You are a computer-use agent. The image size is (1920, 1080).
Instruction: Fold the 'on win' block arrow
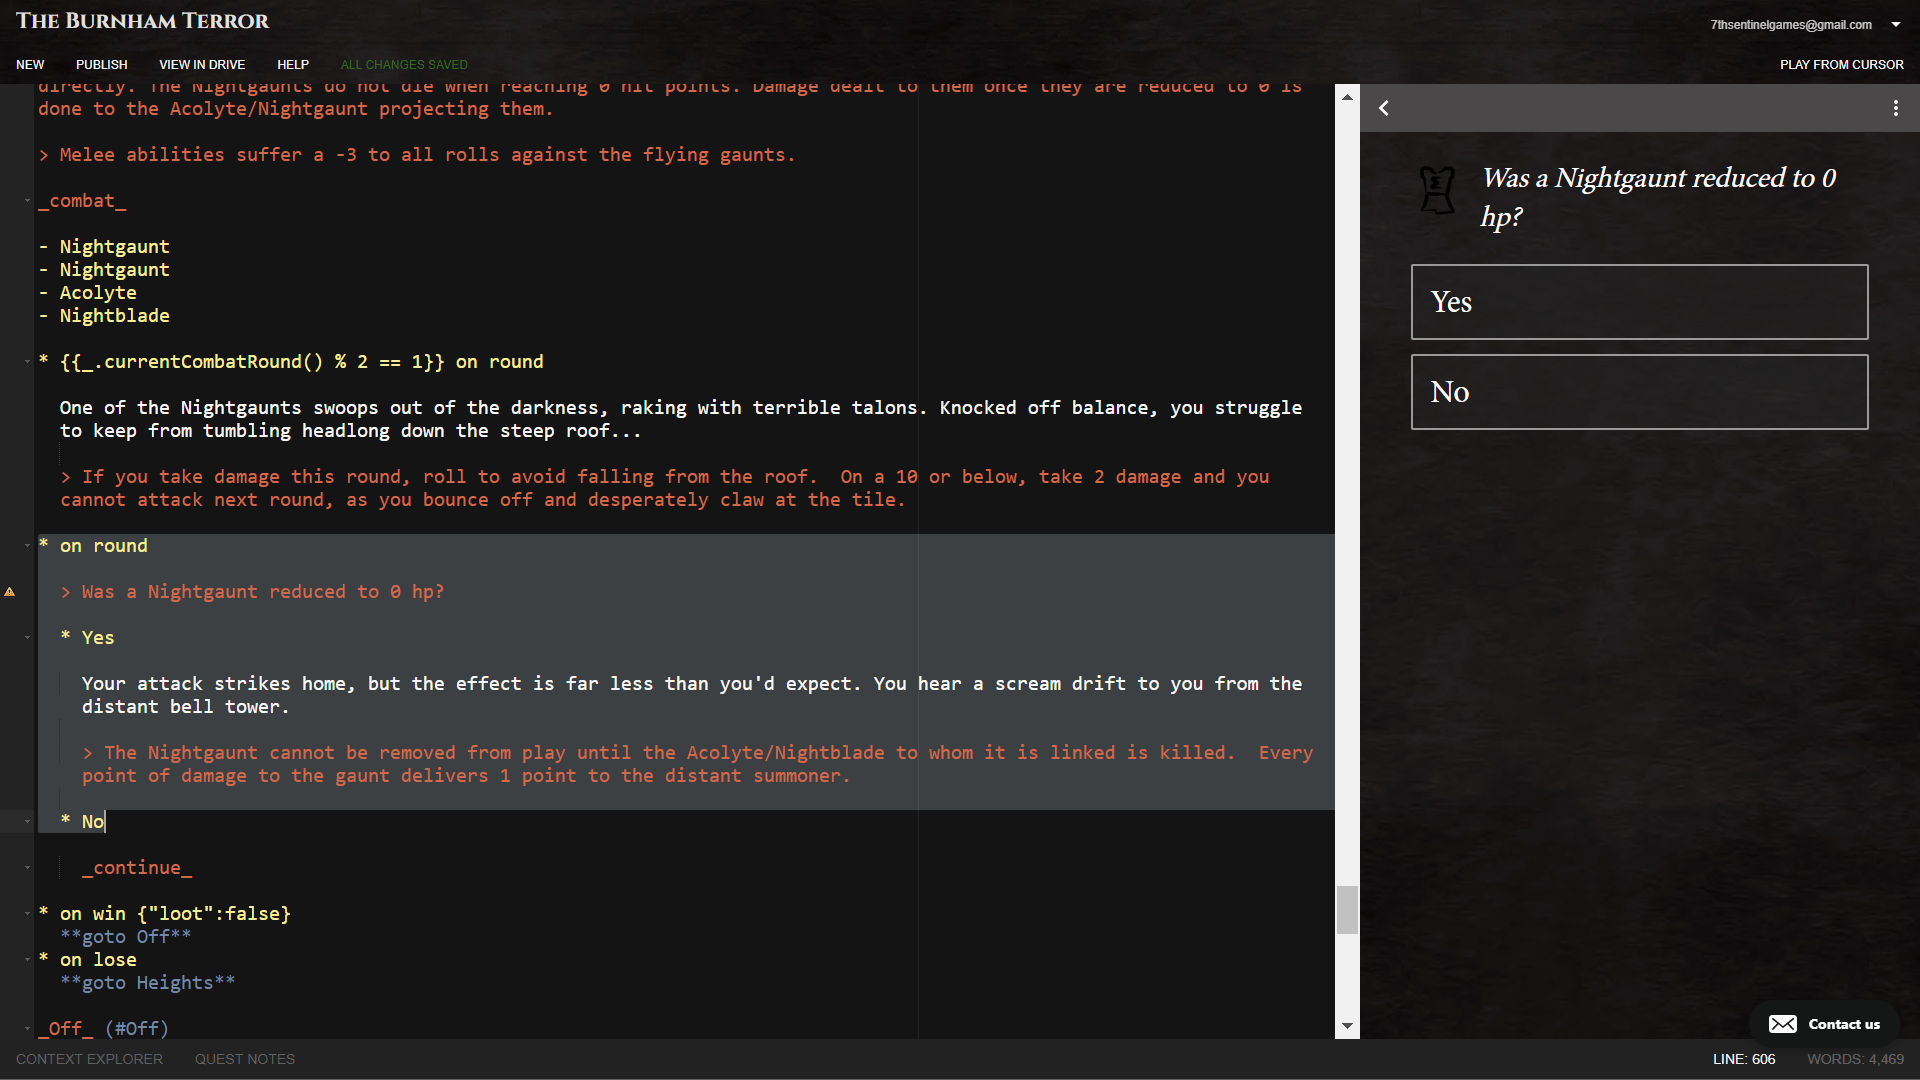(27, 914)
